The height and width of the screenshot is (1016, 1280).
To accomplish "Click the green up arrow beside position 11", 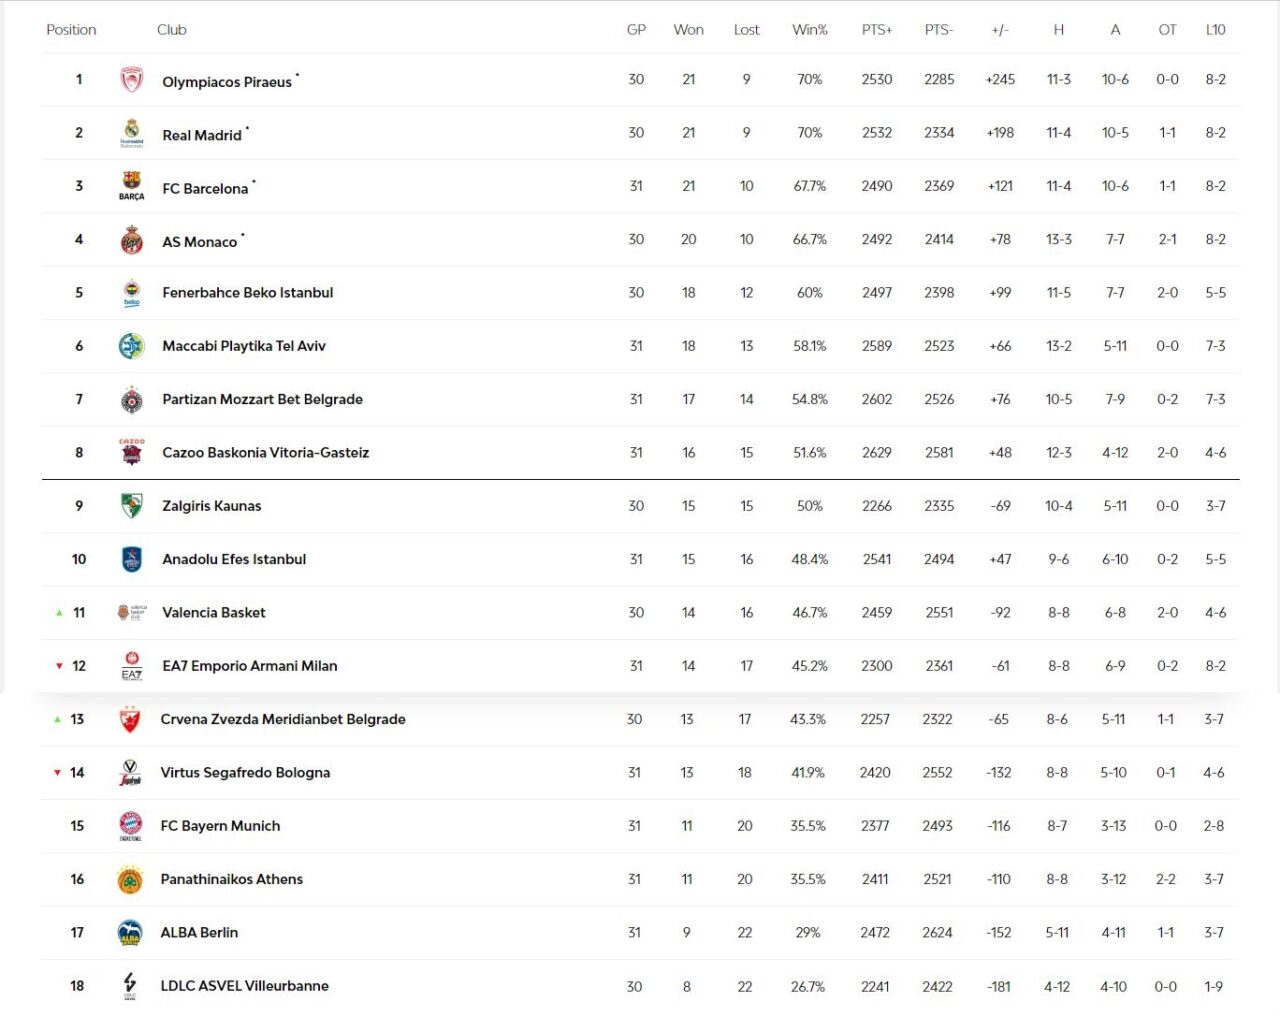I will (x=59, y=613).
